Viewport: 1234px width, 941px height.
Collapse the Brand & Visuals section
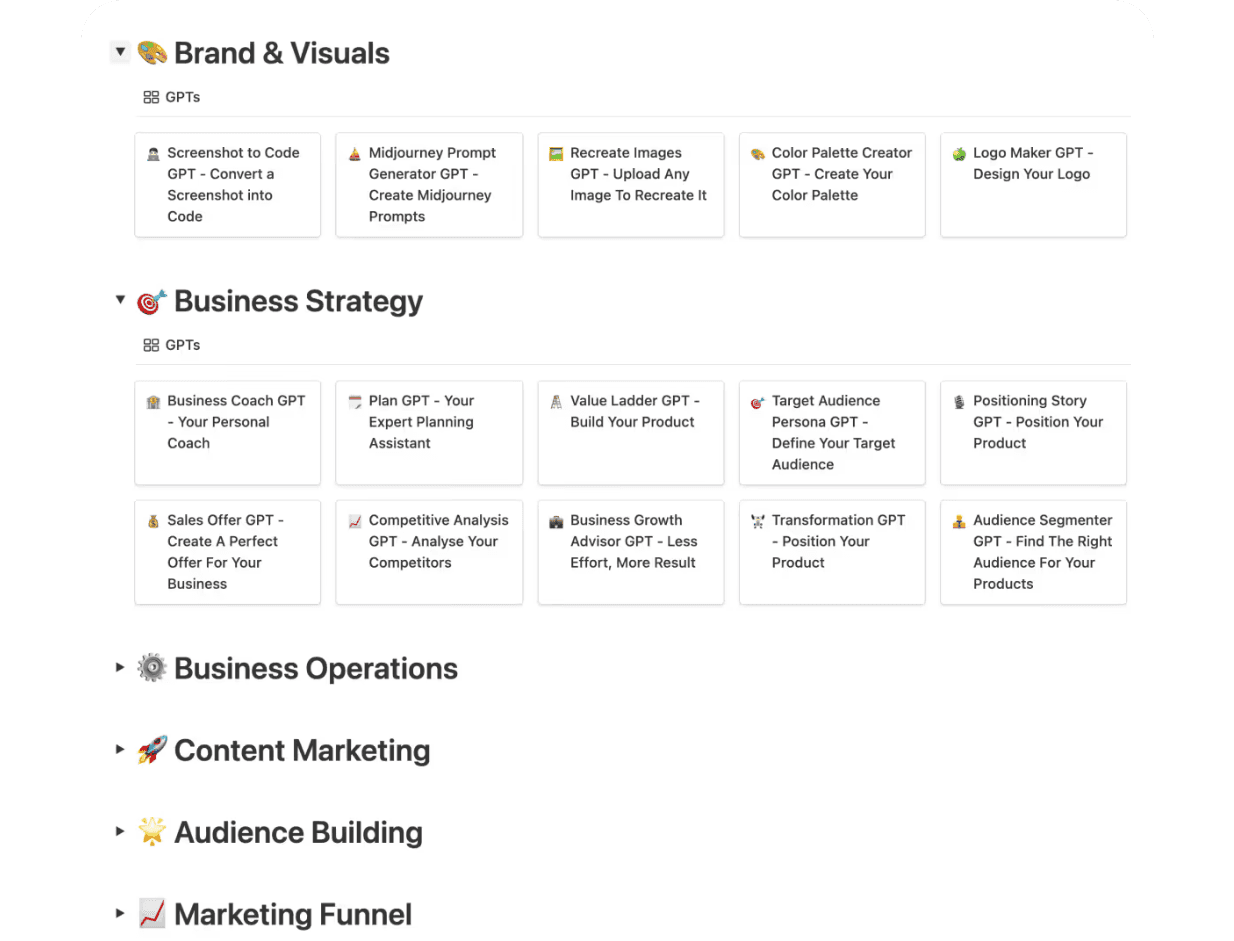coord(120,52)
